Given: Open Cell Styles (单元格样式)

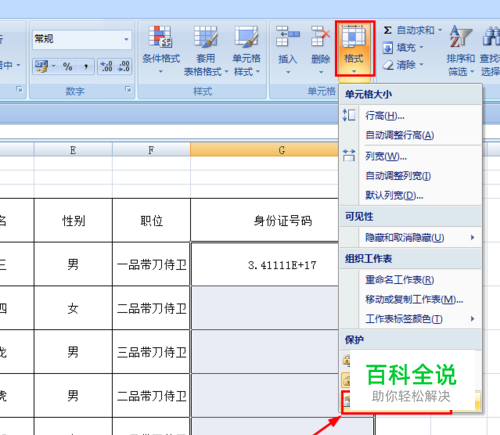Looking at the screenshot, I should point(247,50).
